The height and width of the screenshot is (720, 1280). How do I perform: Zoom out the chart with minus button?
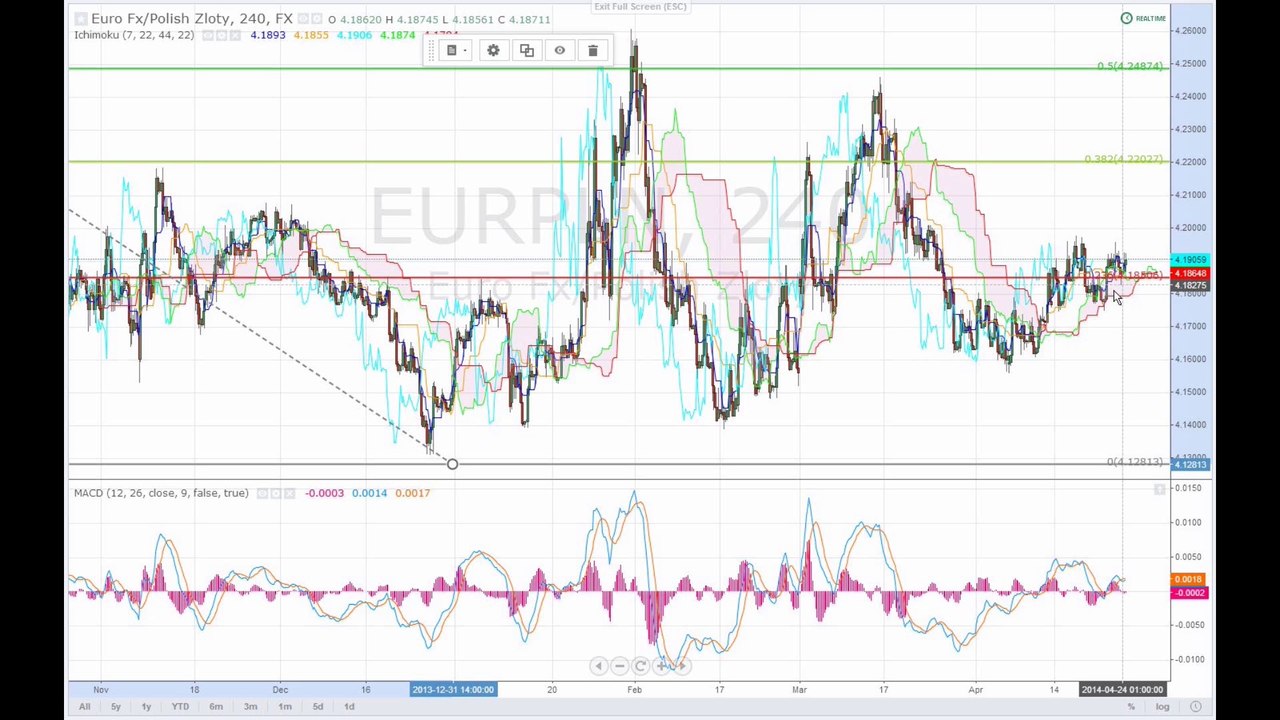click(619, 666)
